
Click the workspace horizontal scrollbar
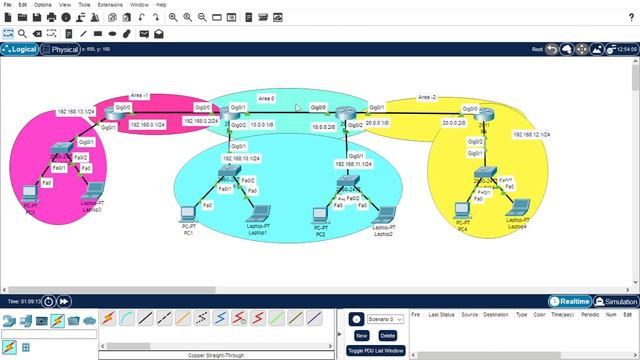pos(112,290)
